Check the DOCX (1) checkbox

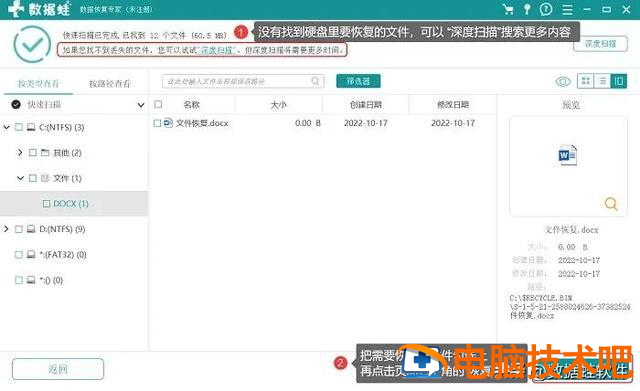[47, 203]
